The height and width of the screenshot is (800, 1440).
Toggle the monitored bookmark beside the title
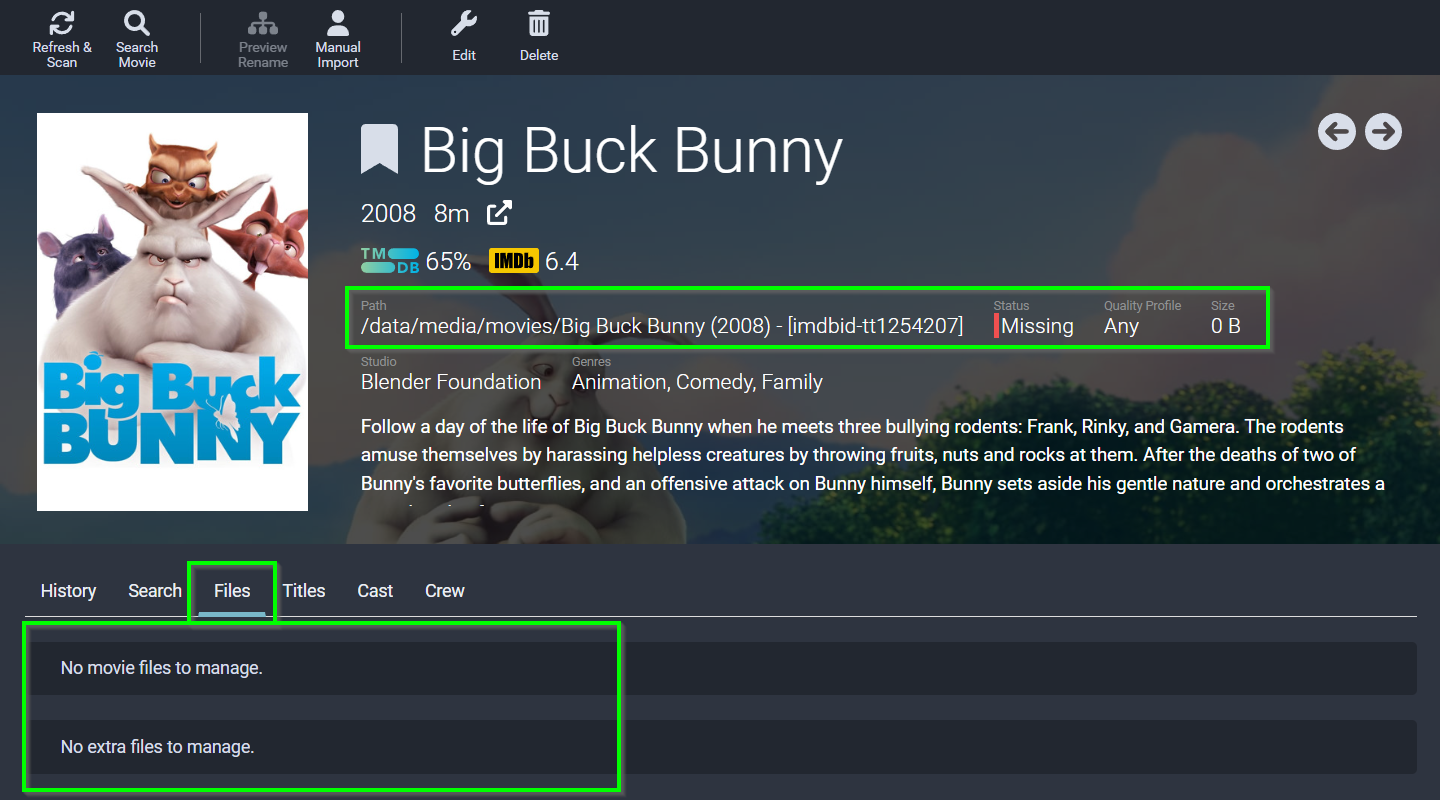tap(380, 150)
